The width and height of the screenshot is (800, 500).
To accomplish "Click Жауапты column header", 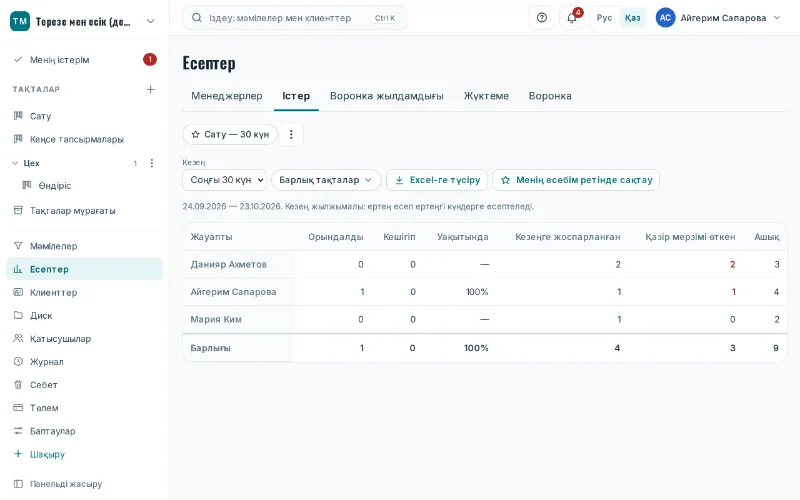I will pyautogui.click(x=211, y=237).
